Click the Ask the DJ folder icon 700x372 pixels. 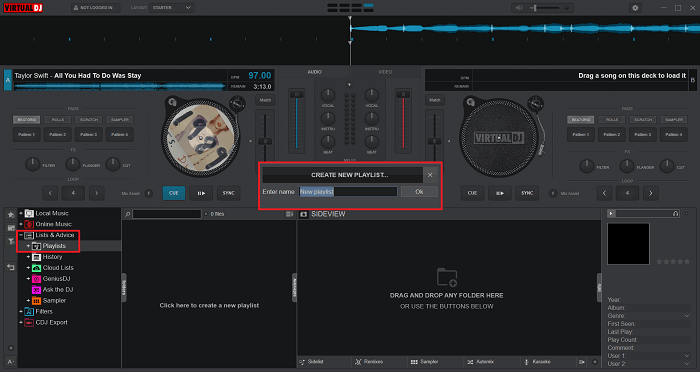(37, 290)
